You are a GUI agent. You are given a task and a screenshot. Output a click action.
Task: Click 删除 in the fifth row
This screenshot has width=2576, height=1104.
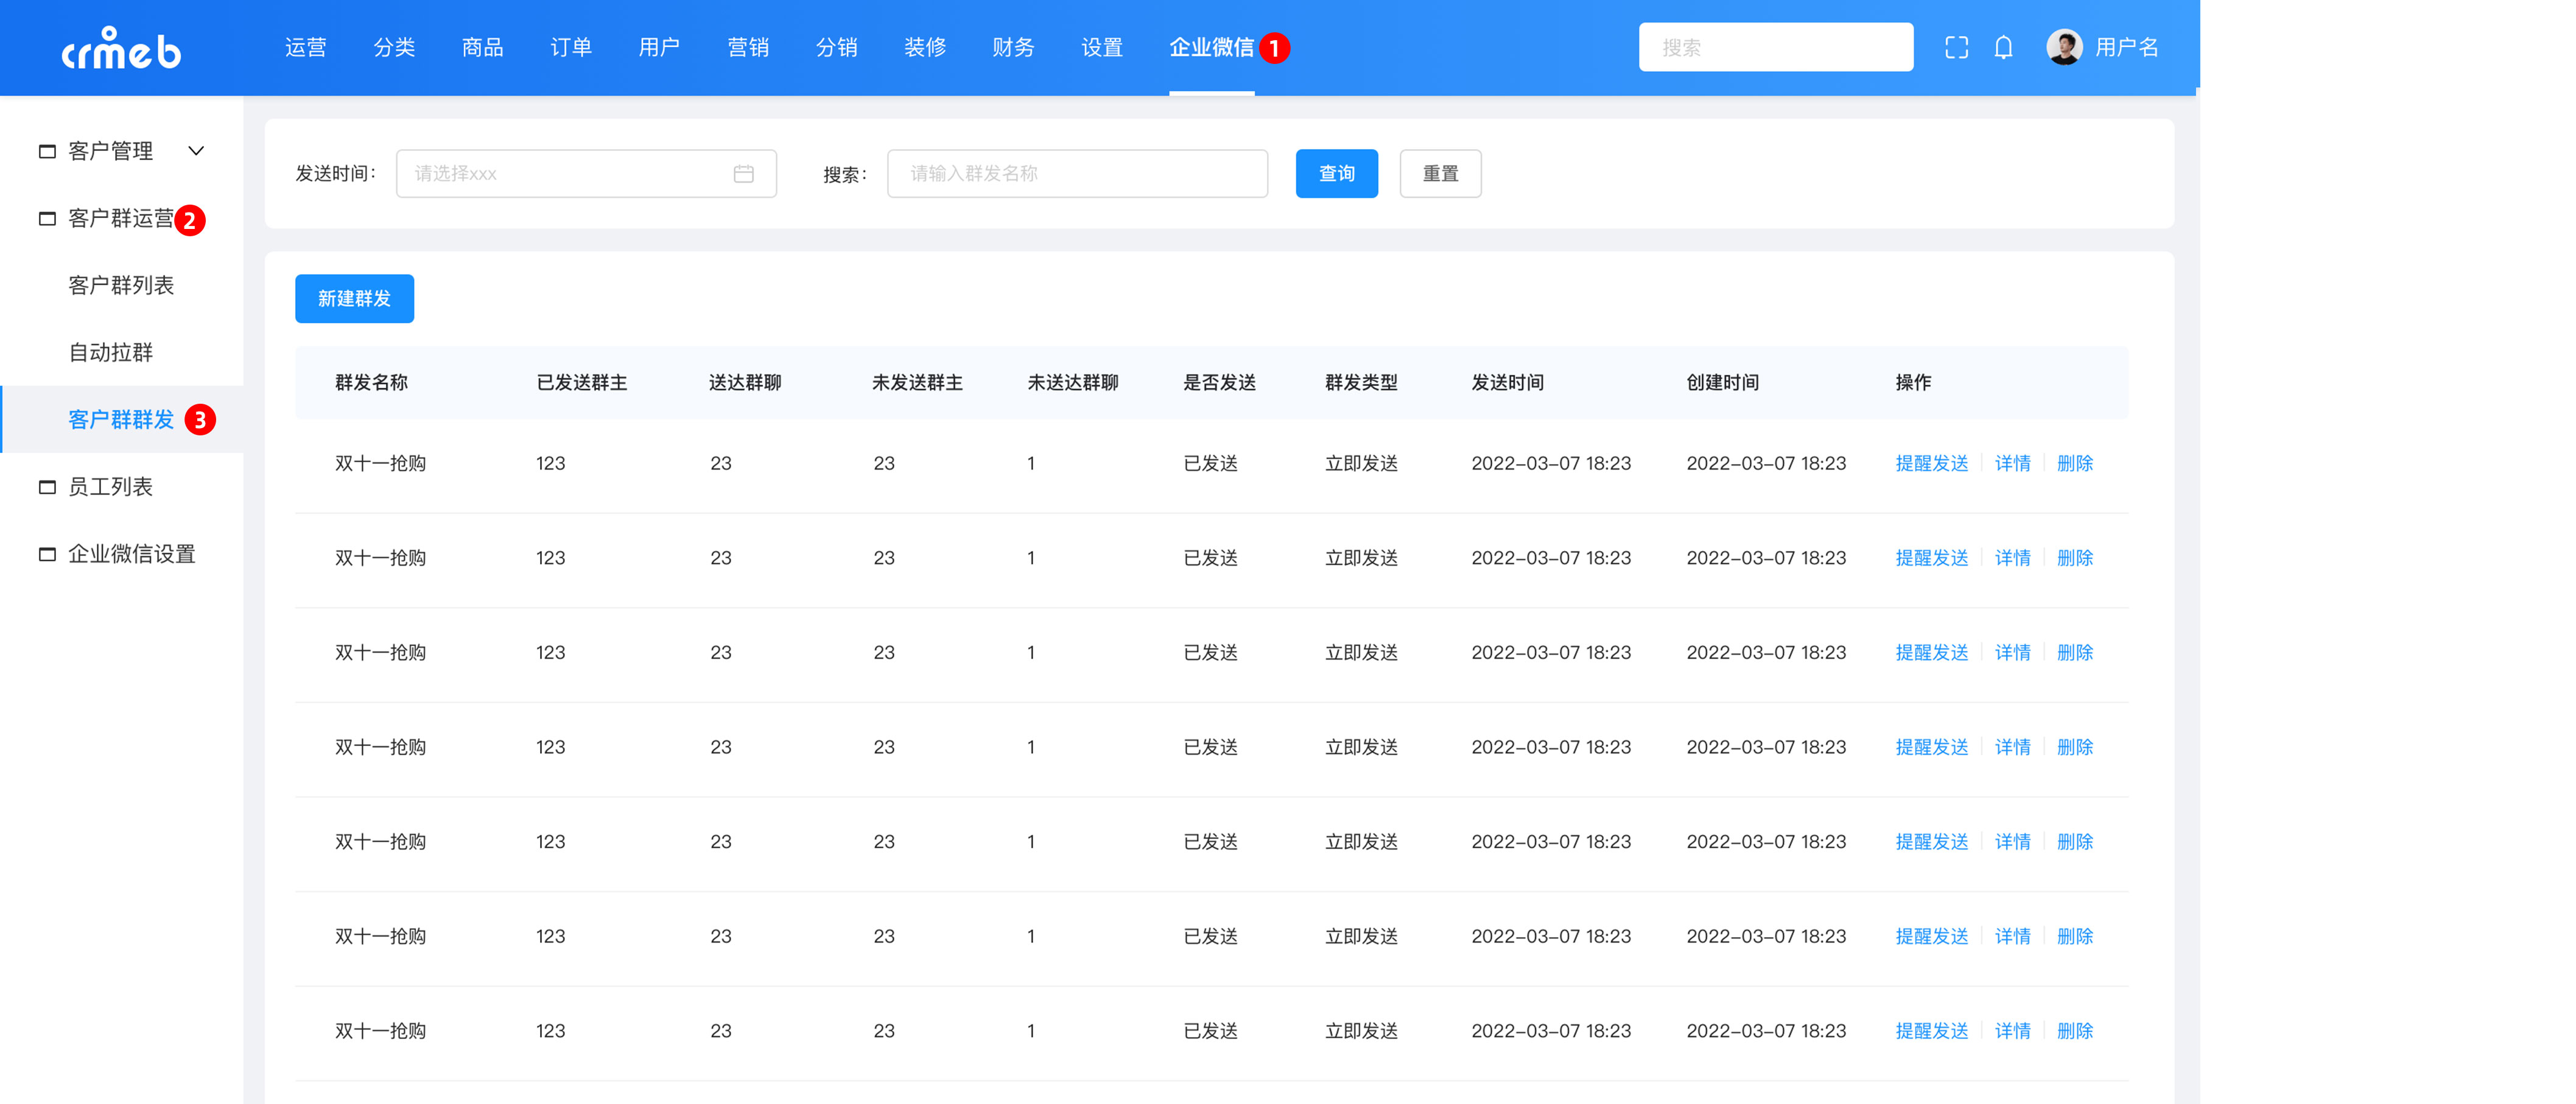2074,842
